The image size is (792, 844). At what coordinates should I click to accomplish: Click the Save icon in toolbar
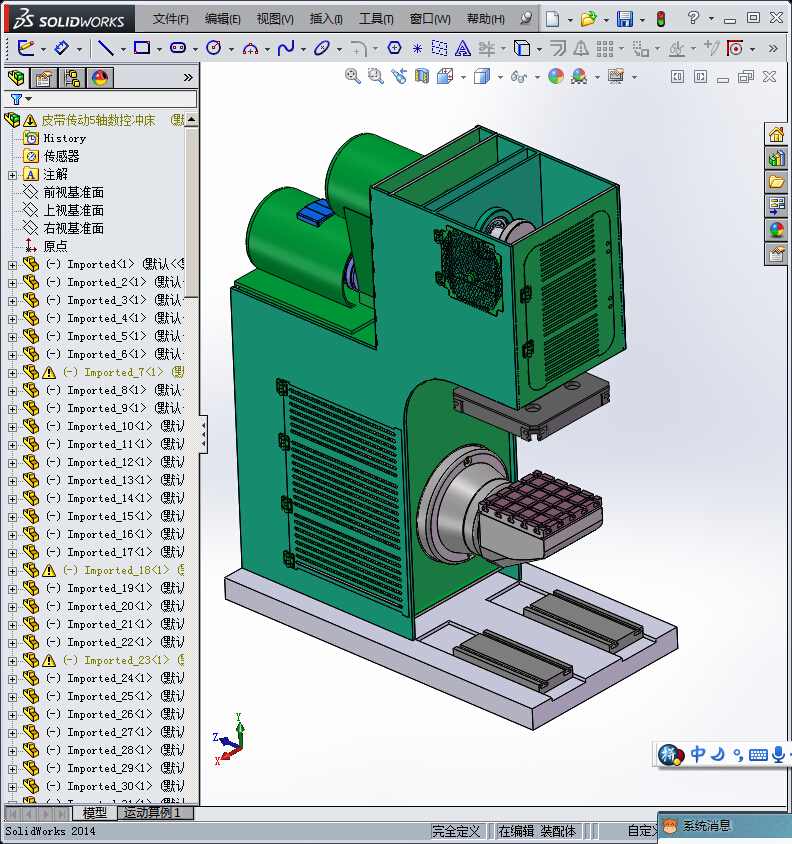pyautogui.click(x=625, y=19)
